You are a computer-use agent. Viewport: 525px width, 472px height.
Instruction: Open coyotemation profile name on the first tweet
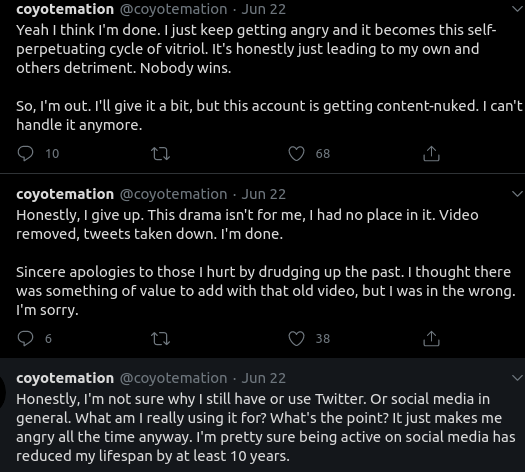(65, 9)
